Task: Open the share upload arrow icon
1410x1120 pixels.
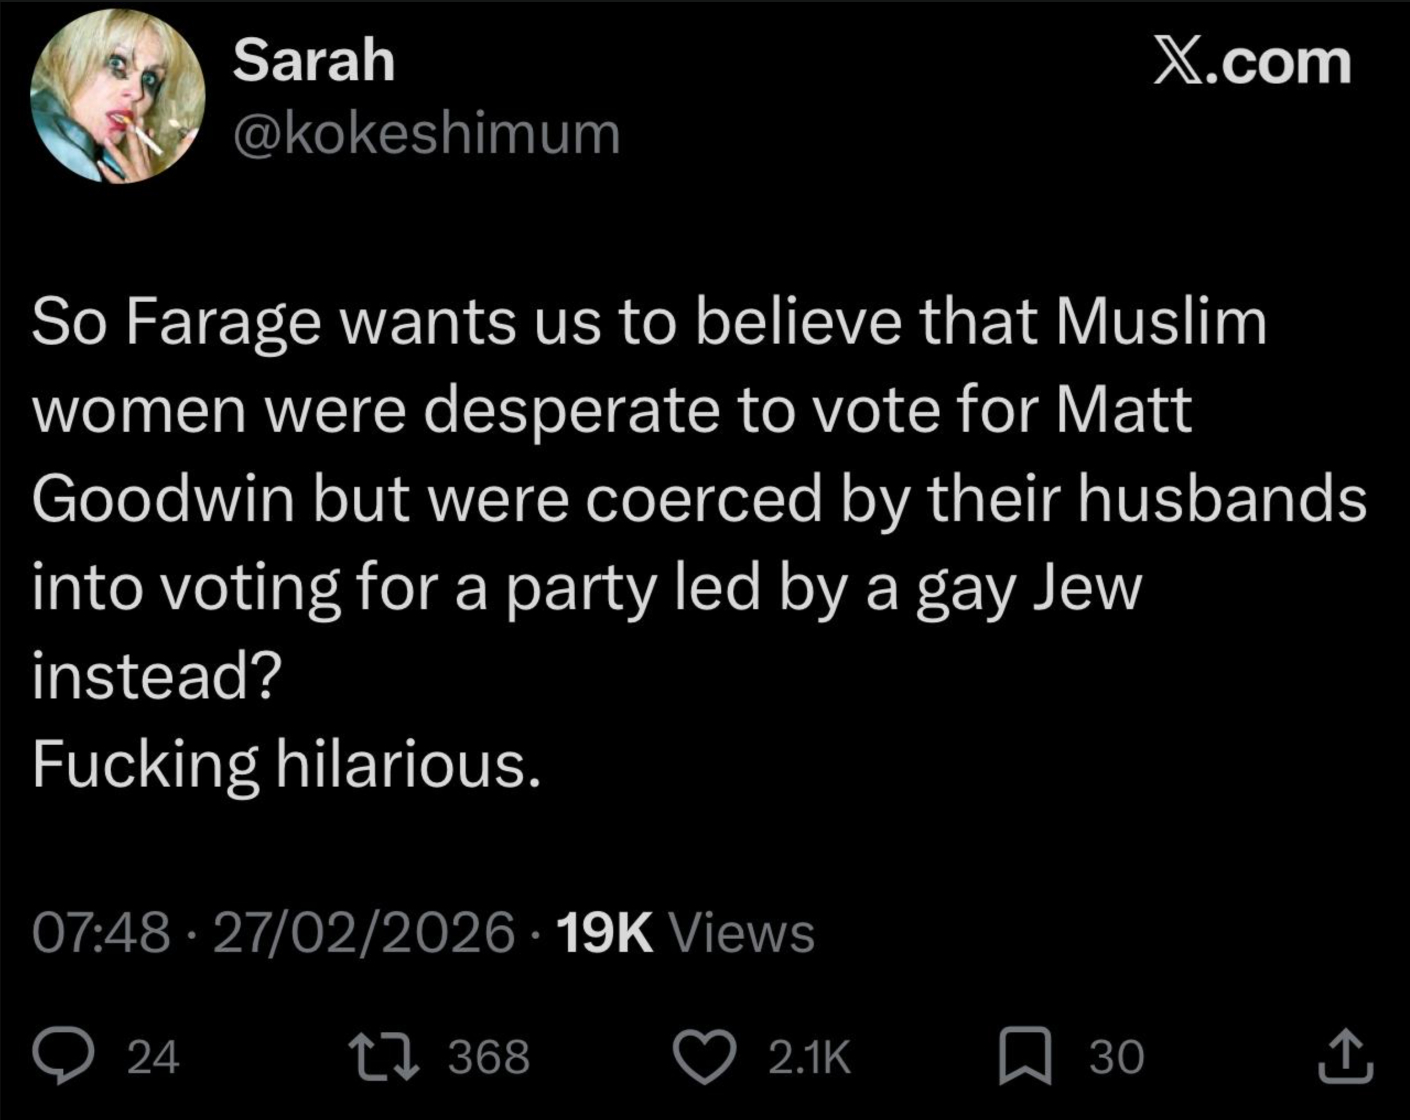Action: (1344, 1057)
